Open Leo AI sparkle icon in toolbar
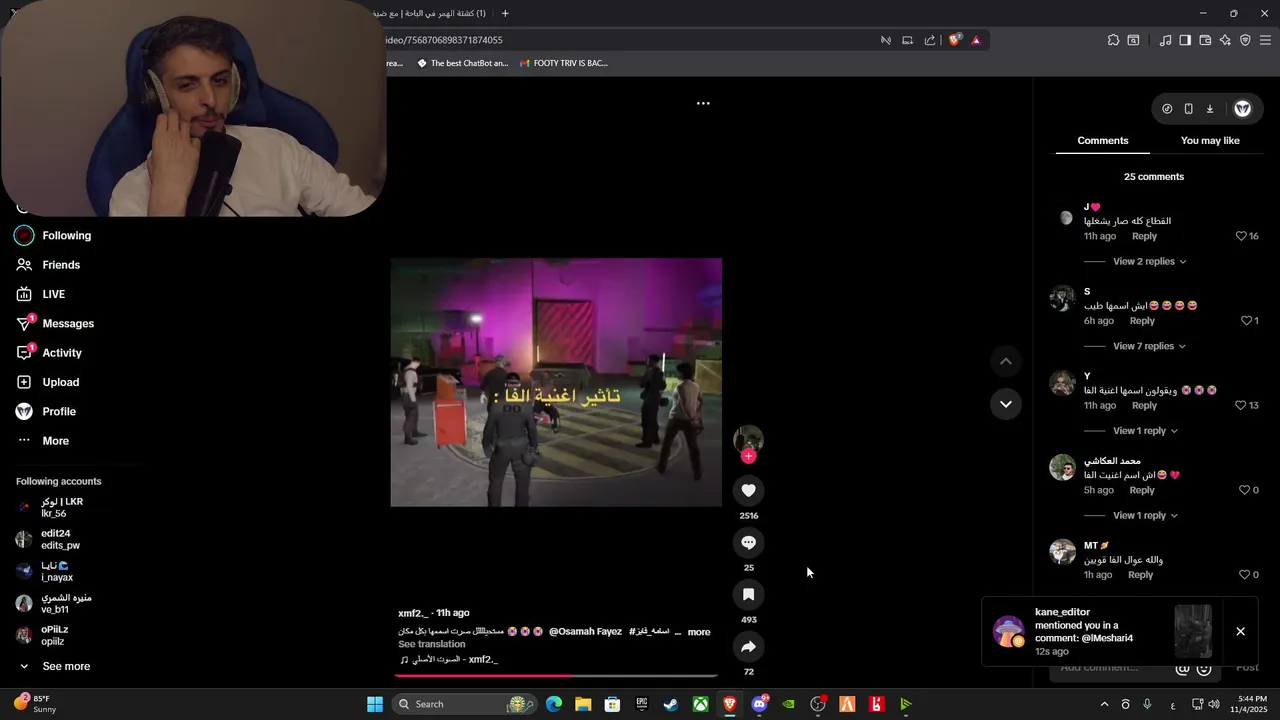Screen dimensions: 1280x720 point(1225,40)
